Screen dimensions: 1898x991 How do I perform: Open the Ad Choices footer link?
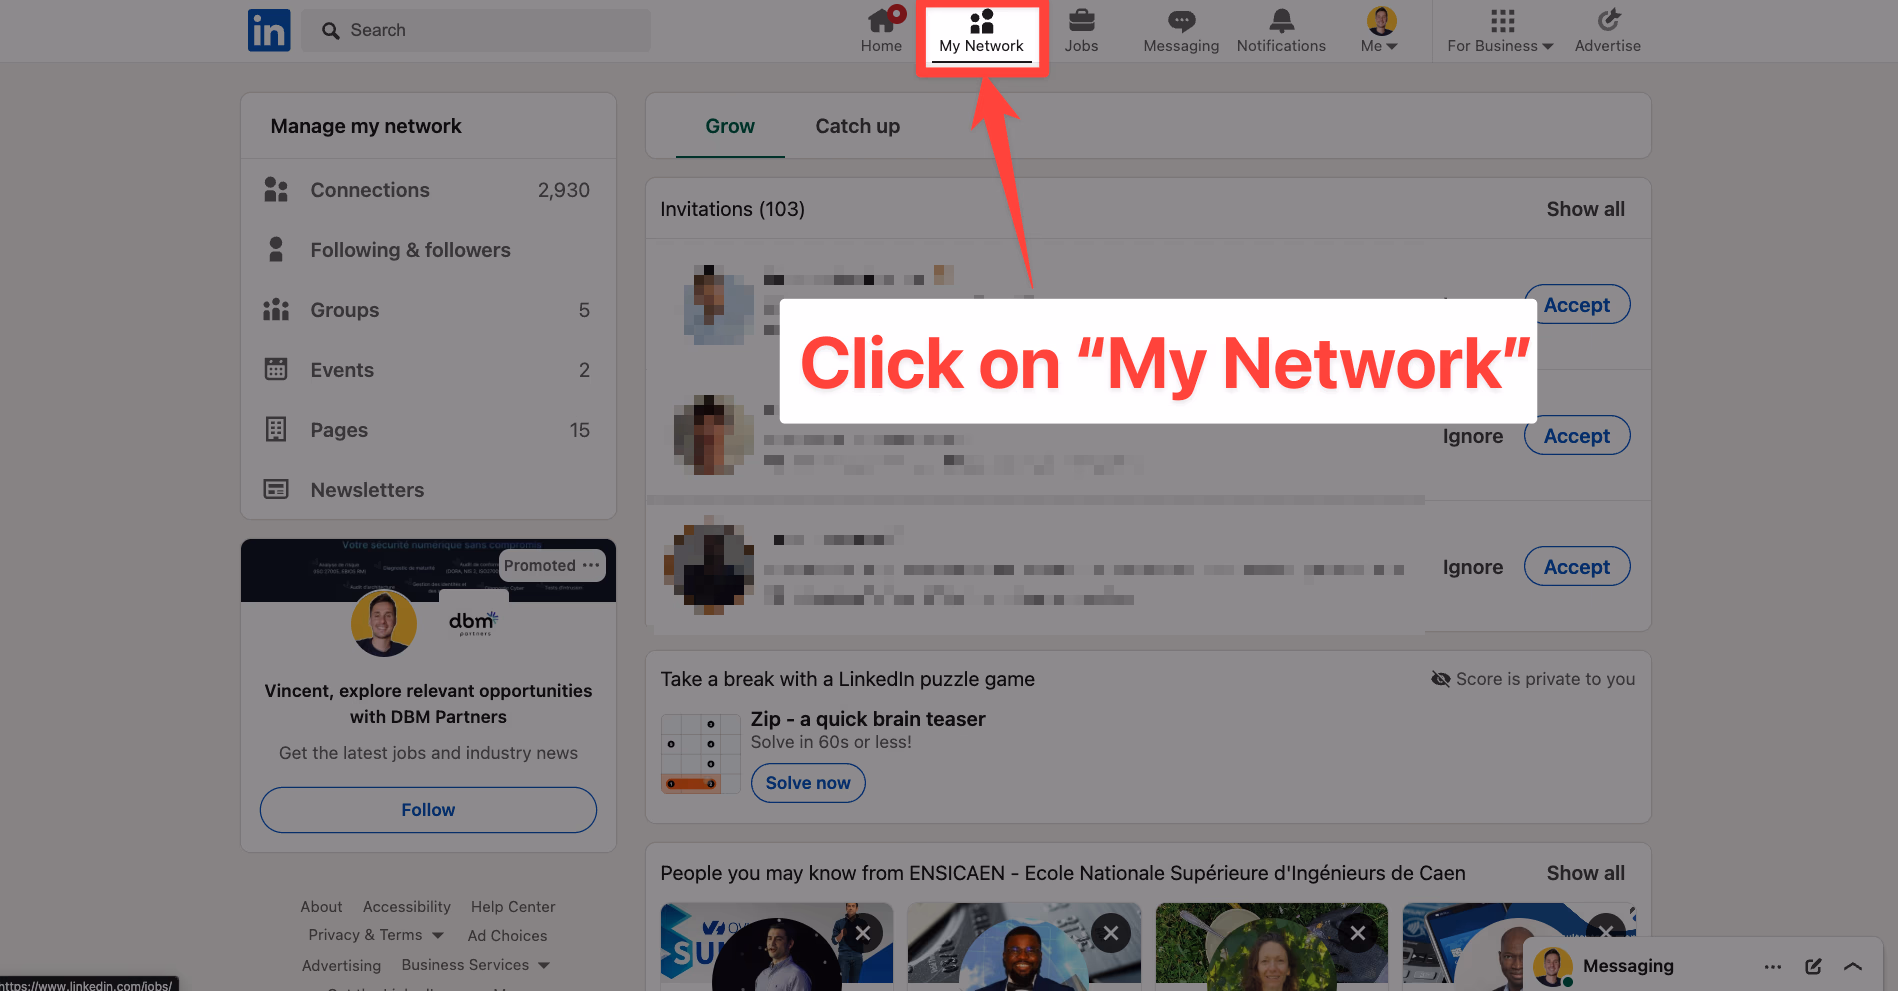point(507,936)
